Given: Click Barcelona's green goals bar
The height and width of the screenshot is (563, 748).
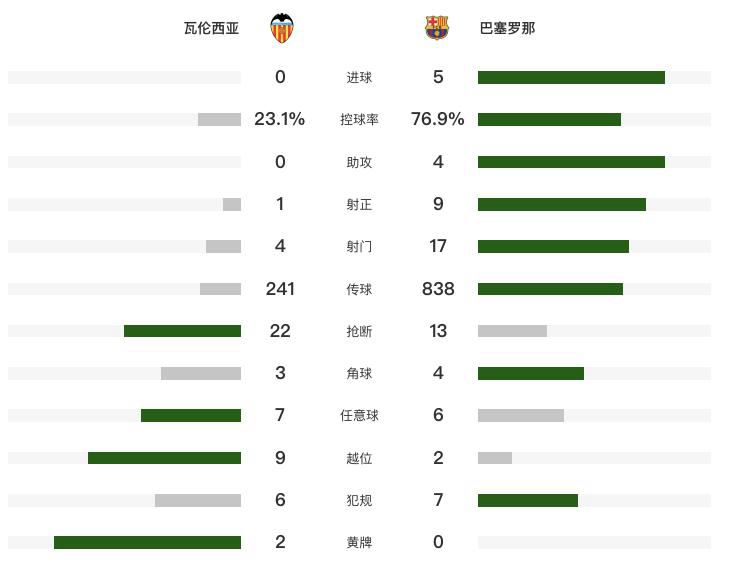Looking at the screenshot, I should 571,77.
